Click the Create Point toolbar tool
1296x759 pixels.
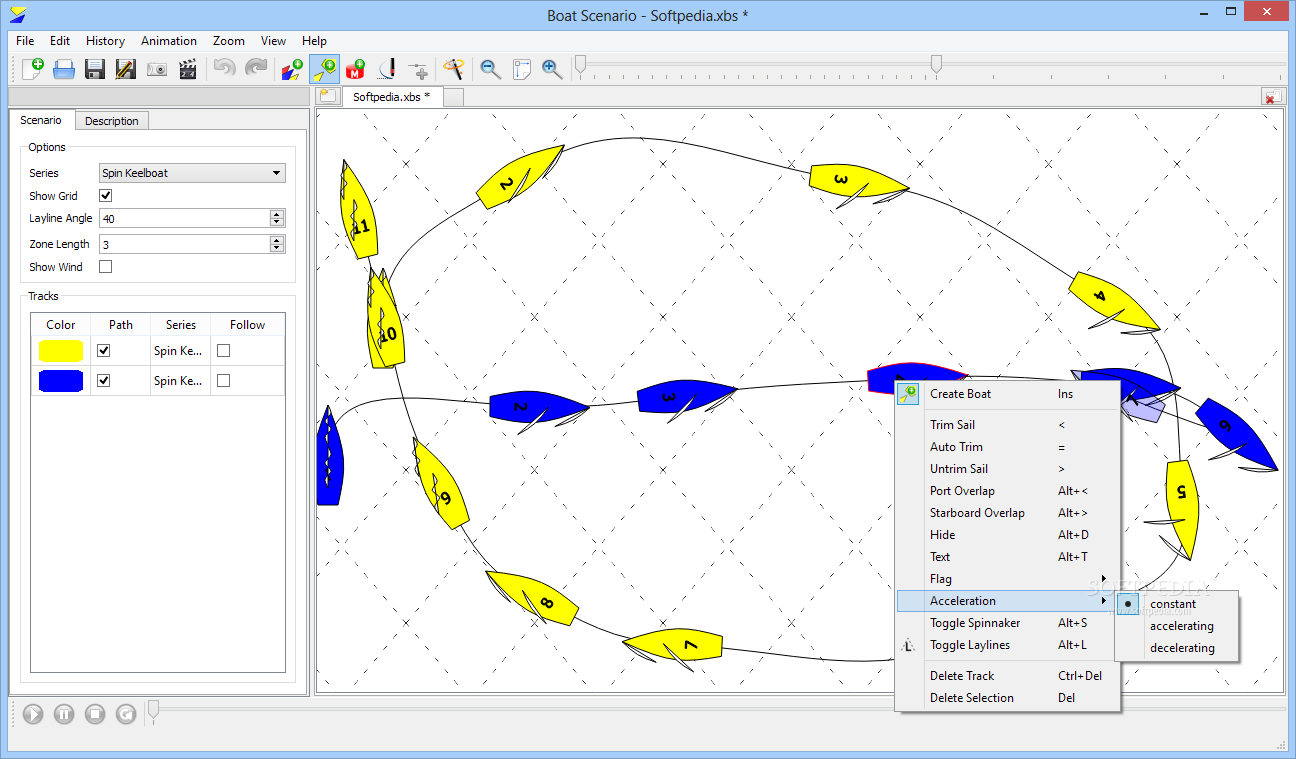418,69
